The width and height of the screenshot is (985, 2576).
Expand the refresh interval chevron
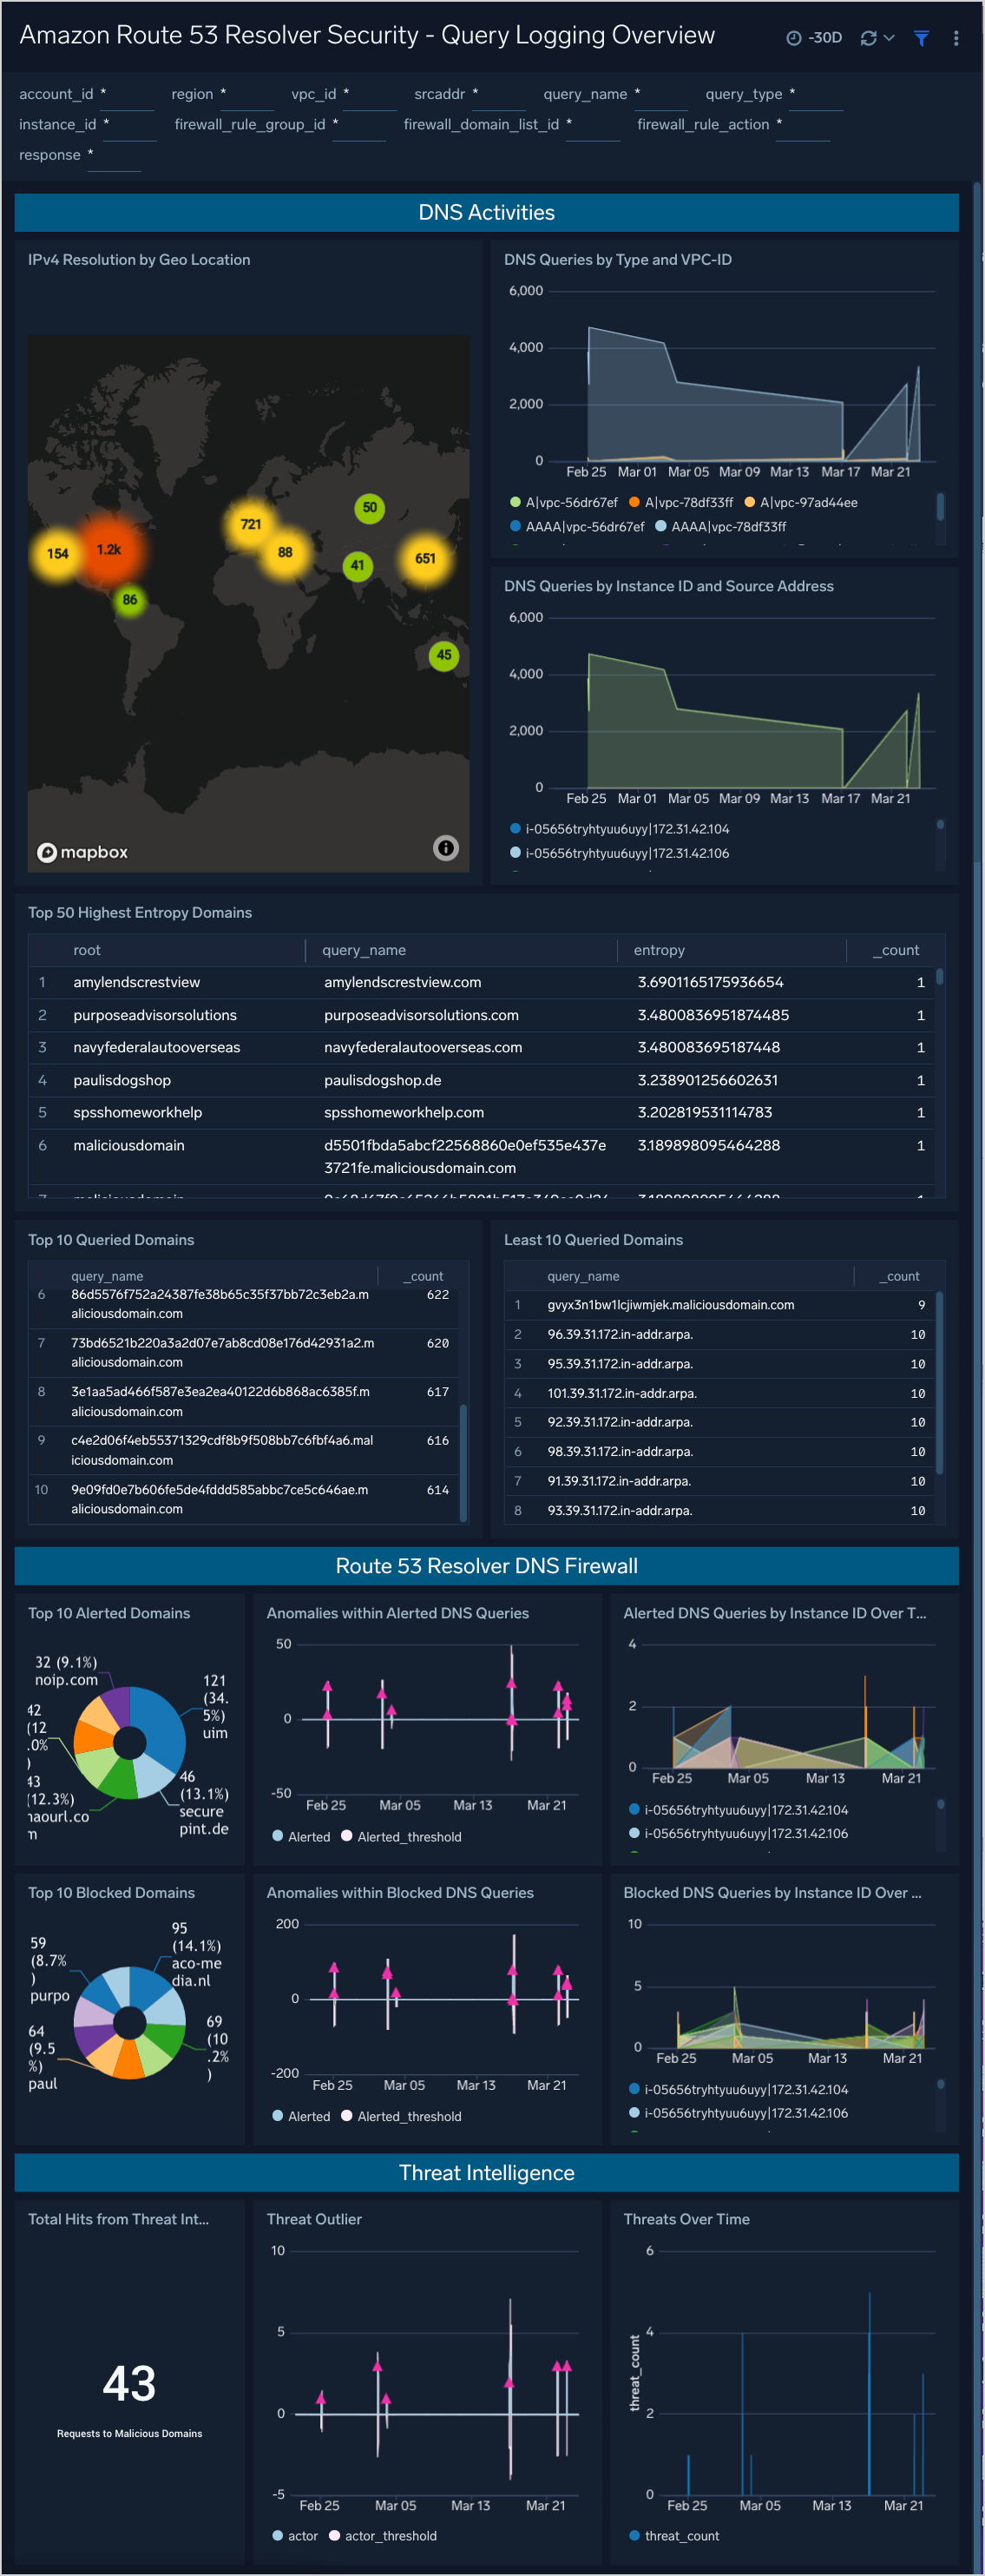889,38
